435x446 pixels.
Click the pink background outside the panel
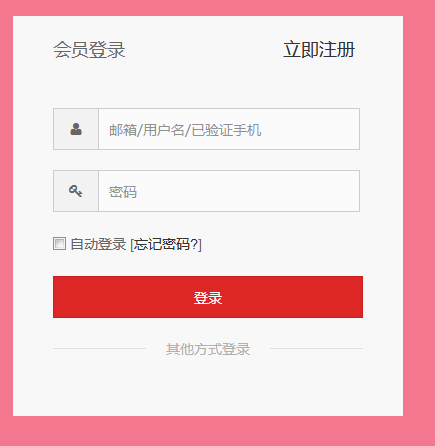419,223
